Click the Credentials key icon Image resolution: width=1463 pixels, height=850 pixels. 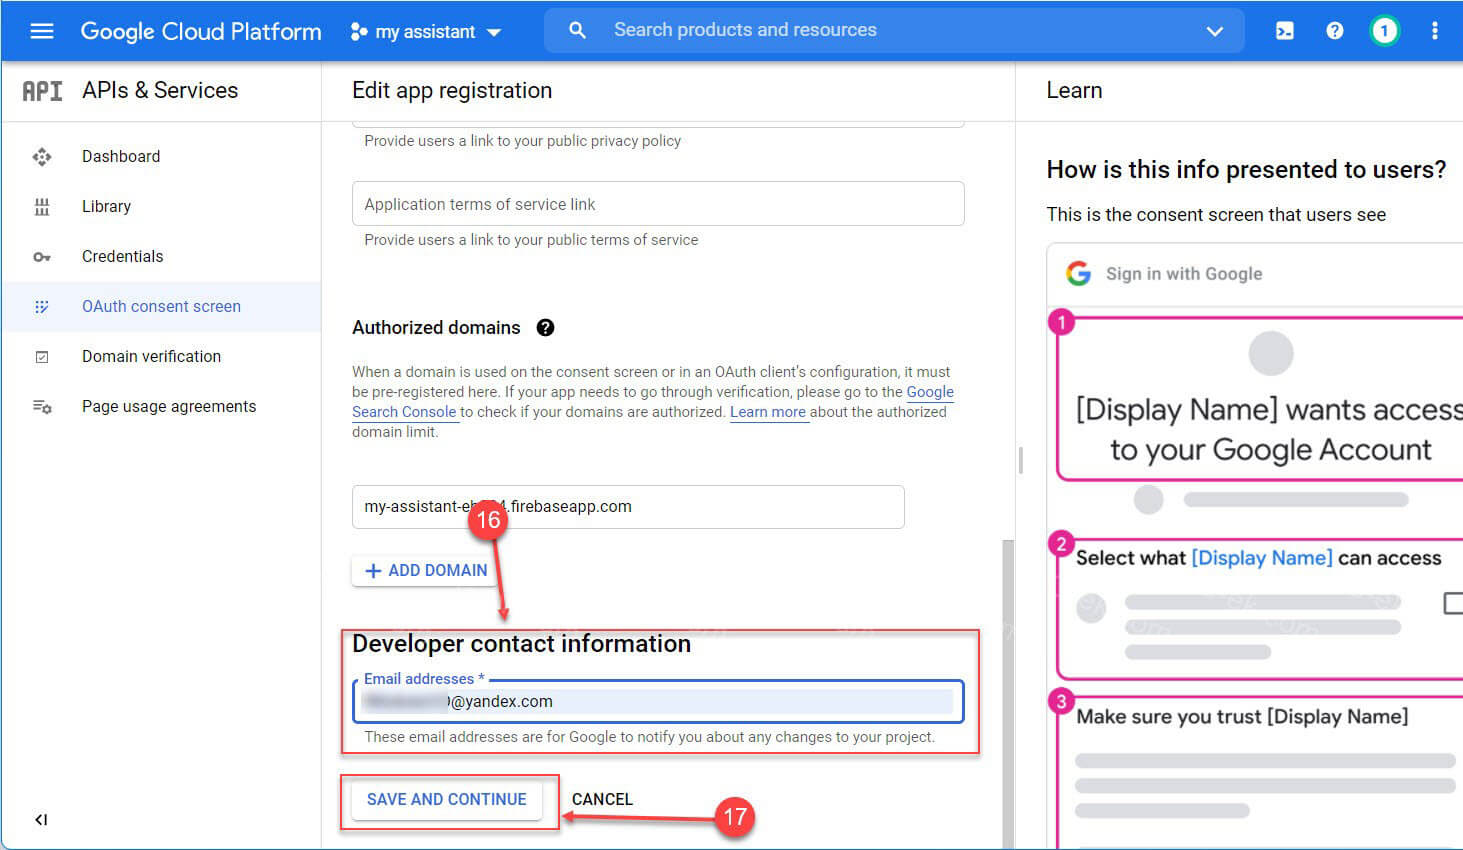point(42,256)
